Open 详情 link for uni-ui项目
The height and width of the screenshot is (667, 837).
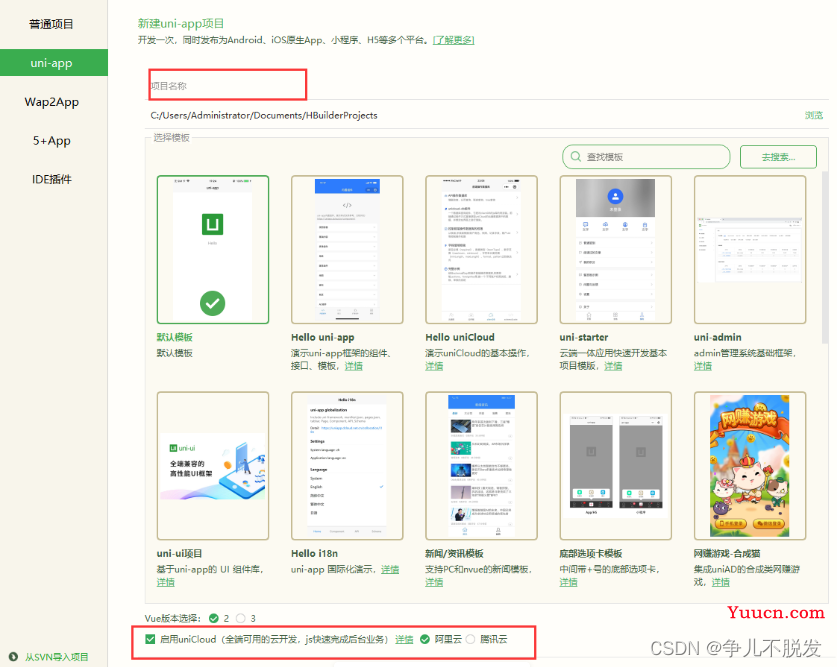(x=165, y=582)
